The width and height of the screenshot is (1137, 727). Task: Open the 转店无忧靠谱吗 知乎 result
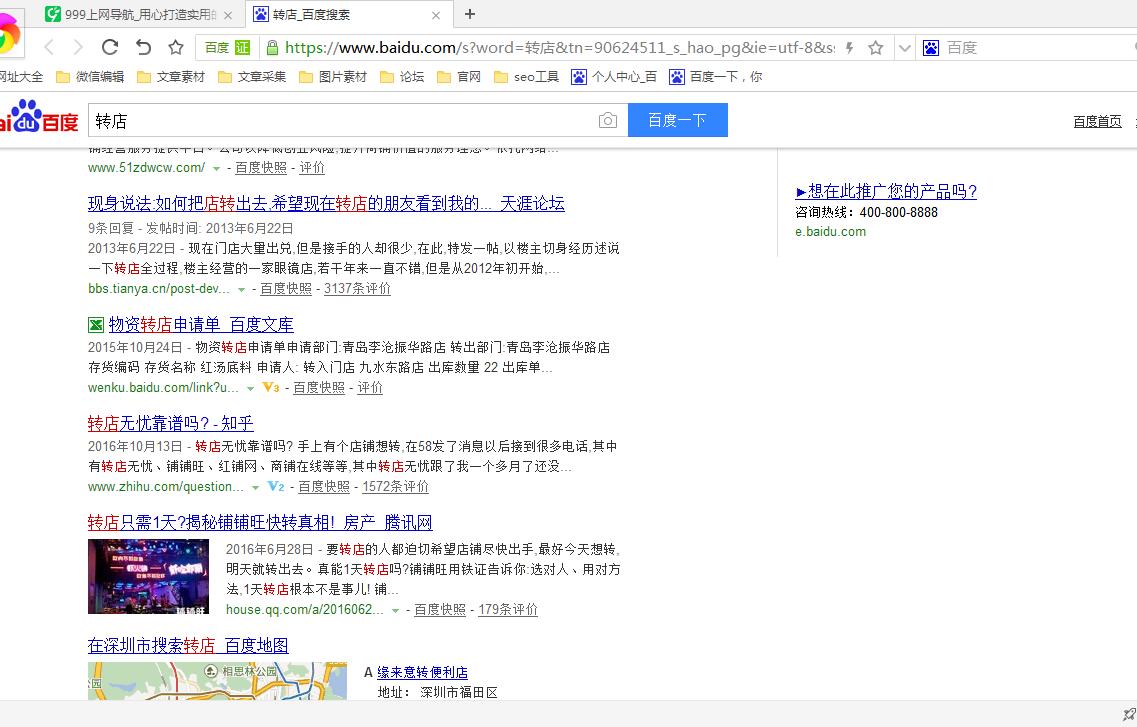pyautogui.click(x=170, y=423)
